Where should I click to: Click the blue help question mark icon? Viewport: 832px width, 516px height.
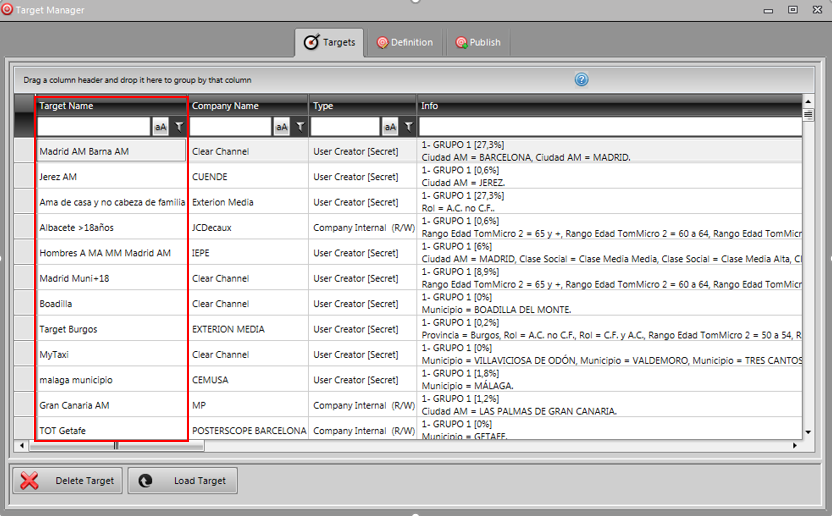point(581,80)
